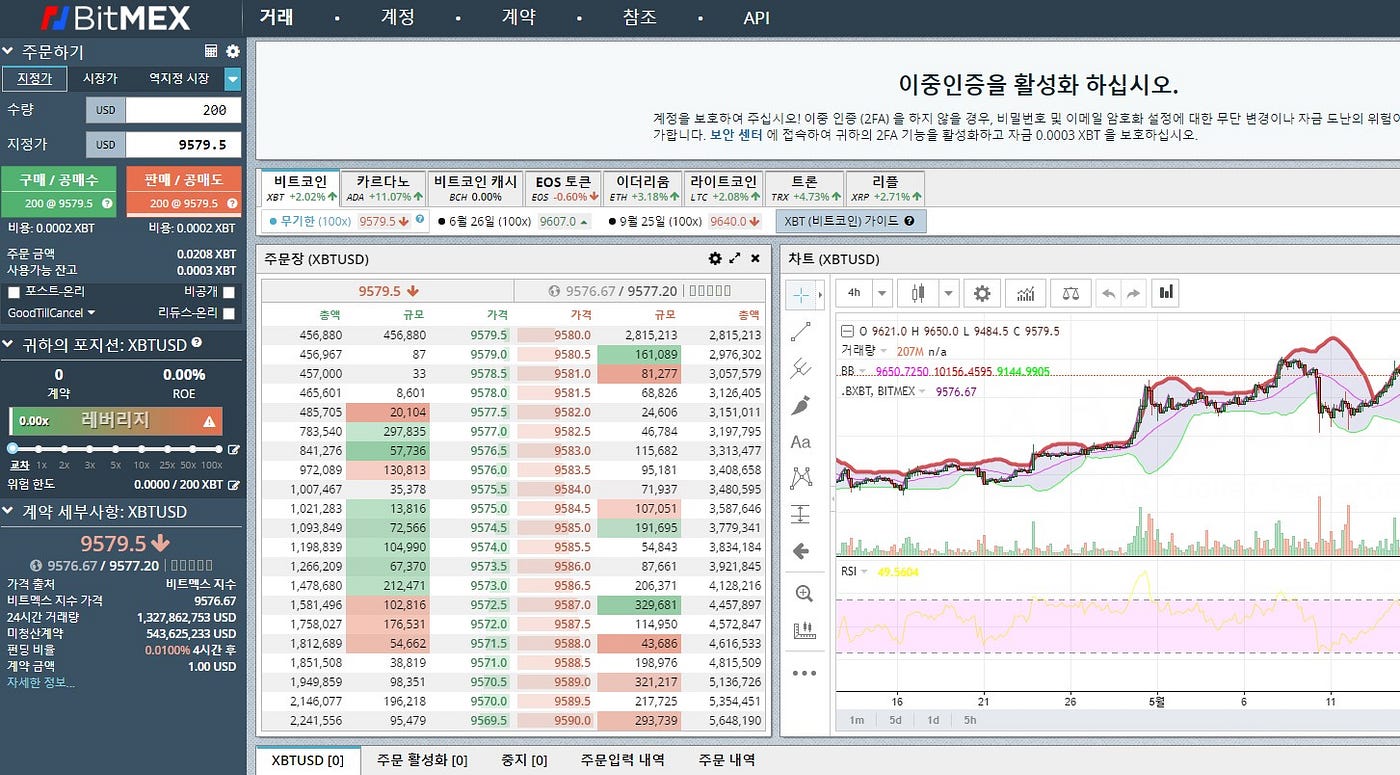Select the brush drawing tool
Screen dimensions: 1400x775
click(x=800, y=405)
